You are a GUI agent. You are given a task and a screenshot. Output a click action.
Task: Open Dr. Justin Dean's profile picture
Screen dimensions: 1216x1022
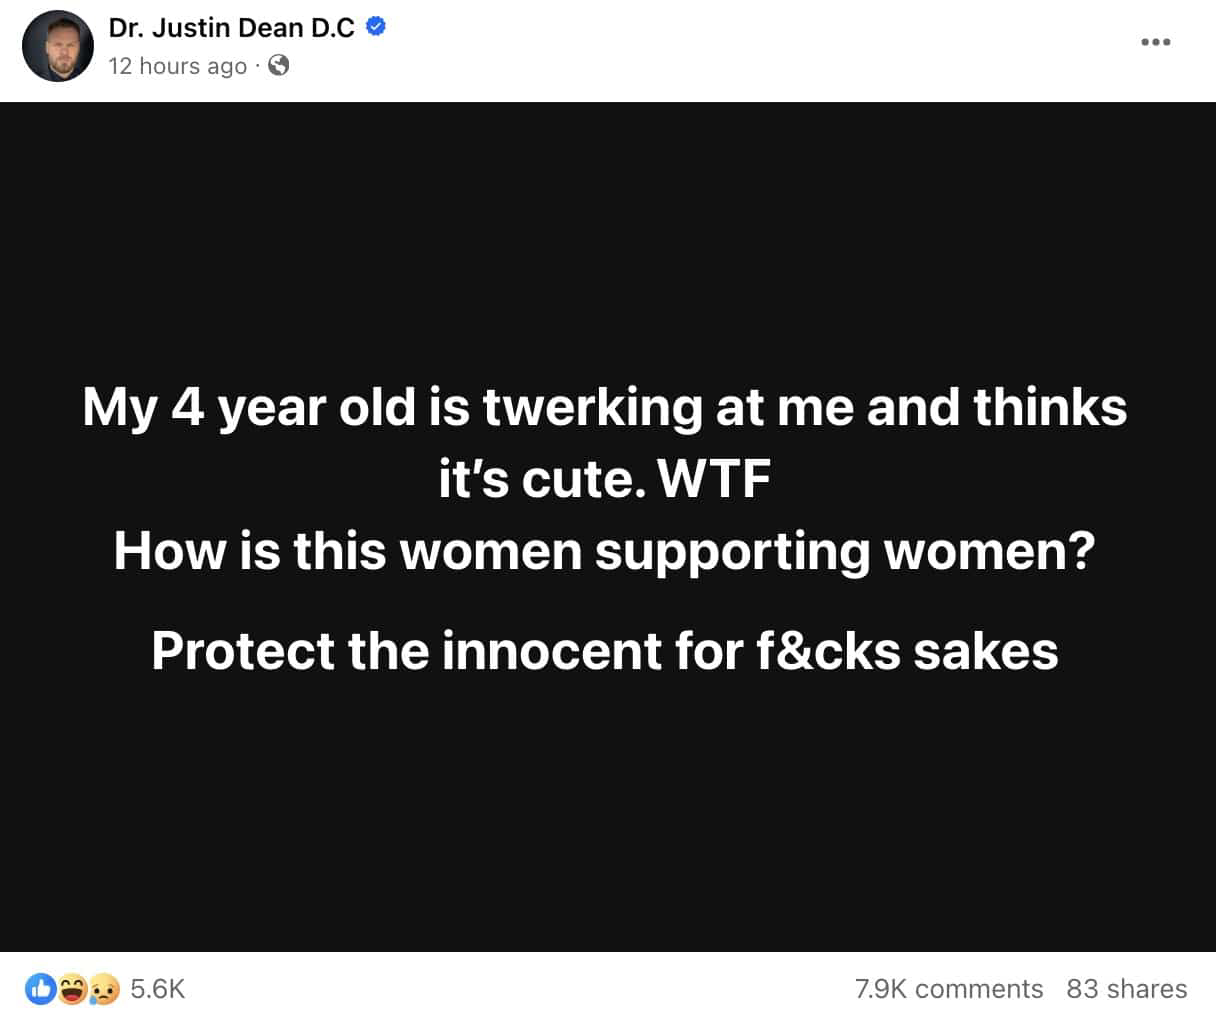(x=58, y=47)
